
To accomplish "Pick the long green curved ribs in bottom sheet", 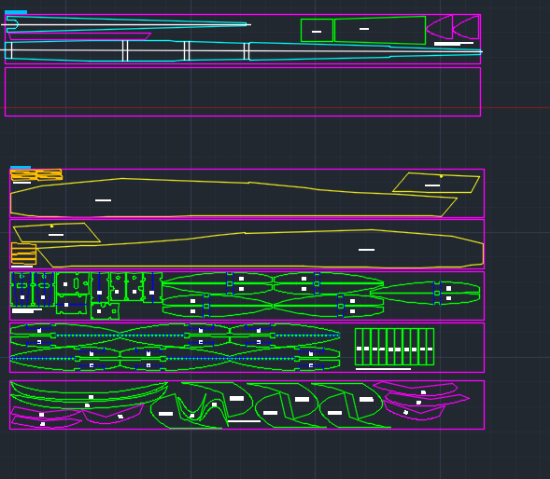I will pos(89,395).
